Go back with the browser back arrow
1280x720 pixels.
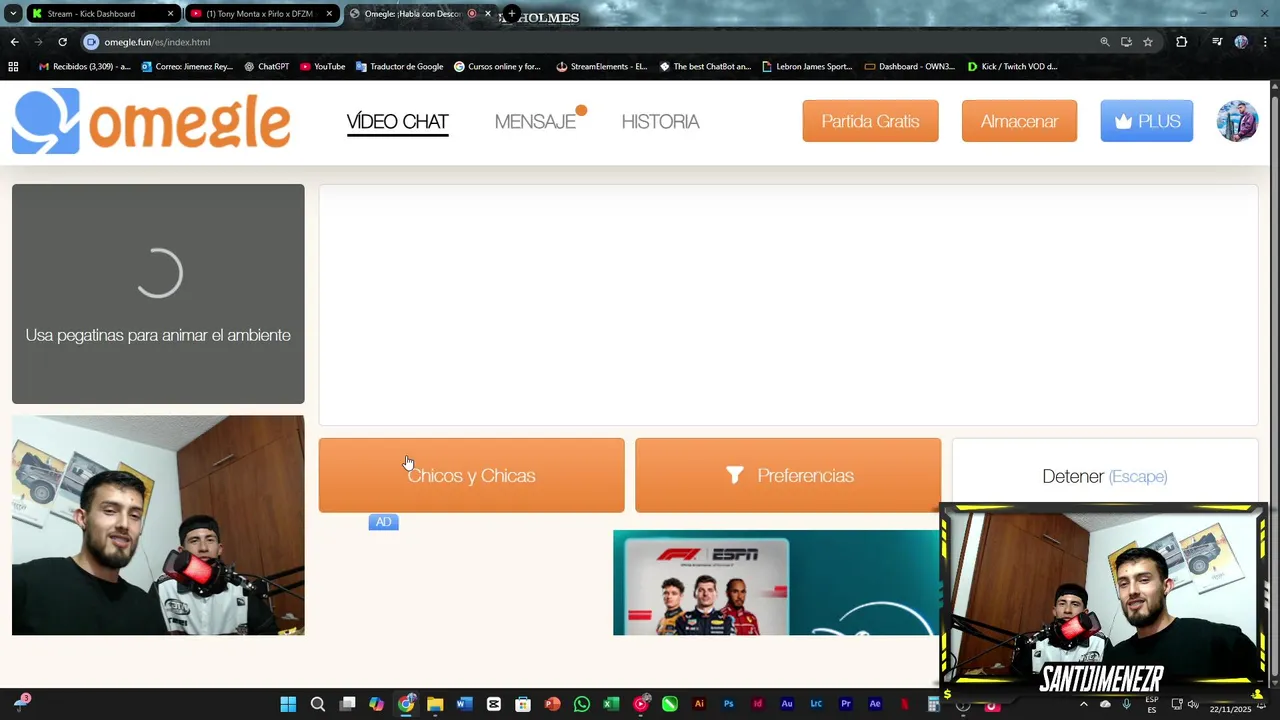pos(14,42)
